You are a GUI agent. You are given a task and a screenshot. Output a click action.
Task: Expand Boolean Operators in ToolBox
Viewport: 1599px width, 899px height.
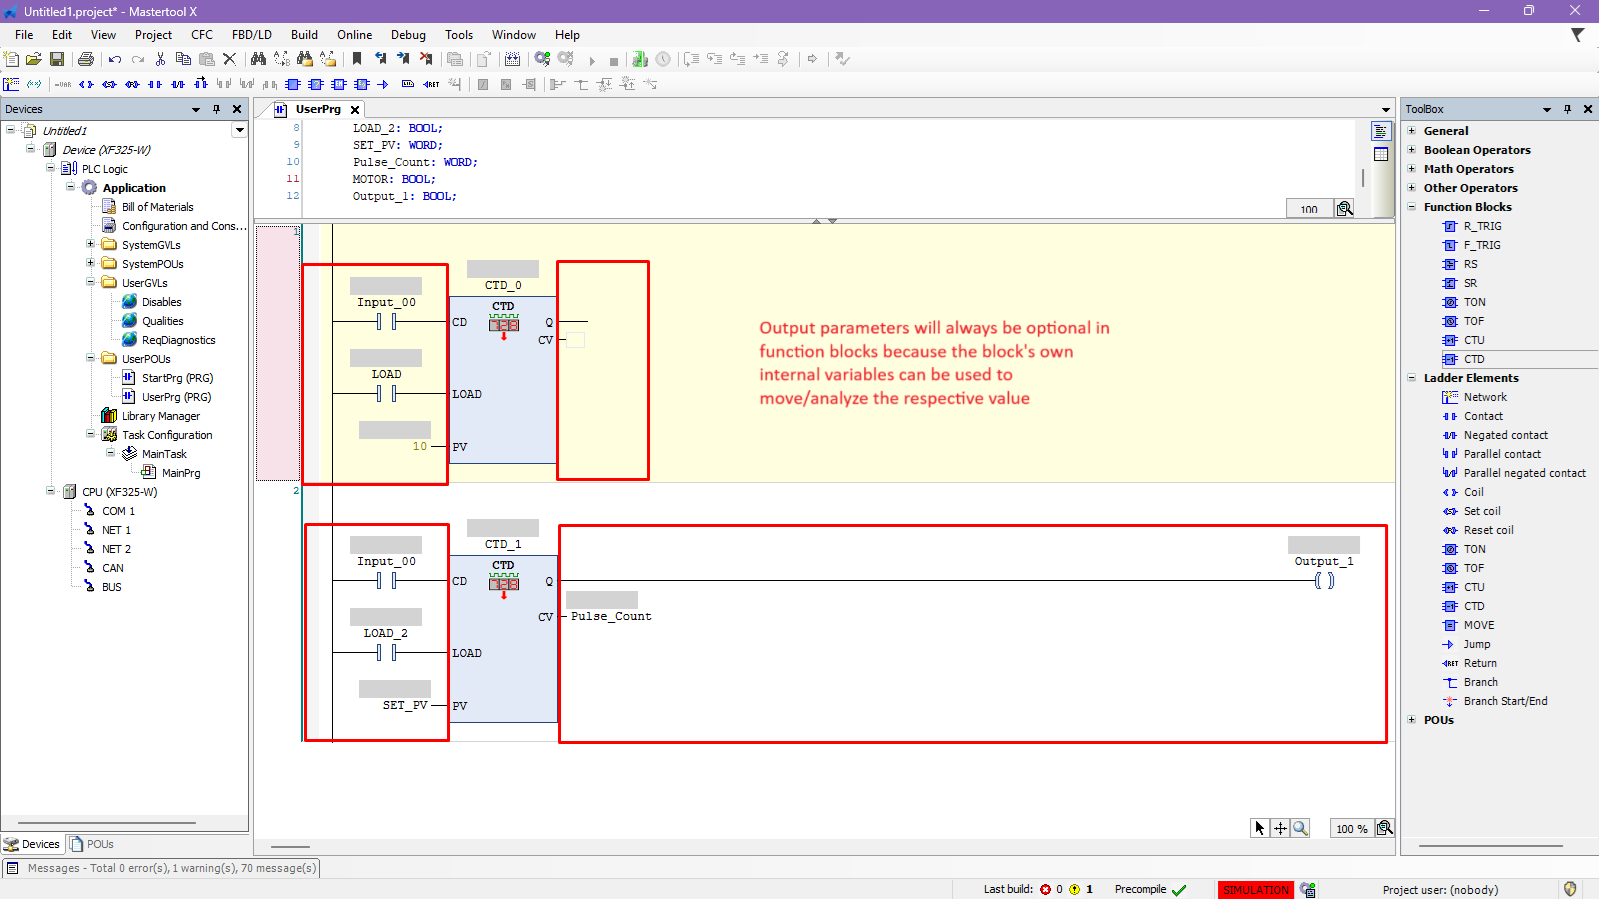[x=1412, y=150]
